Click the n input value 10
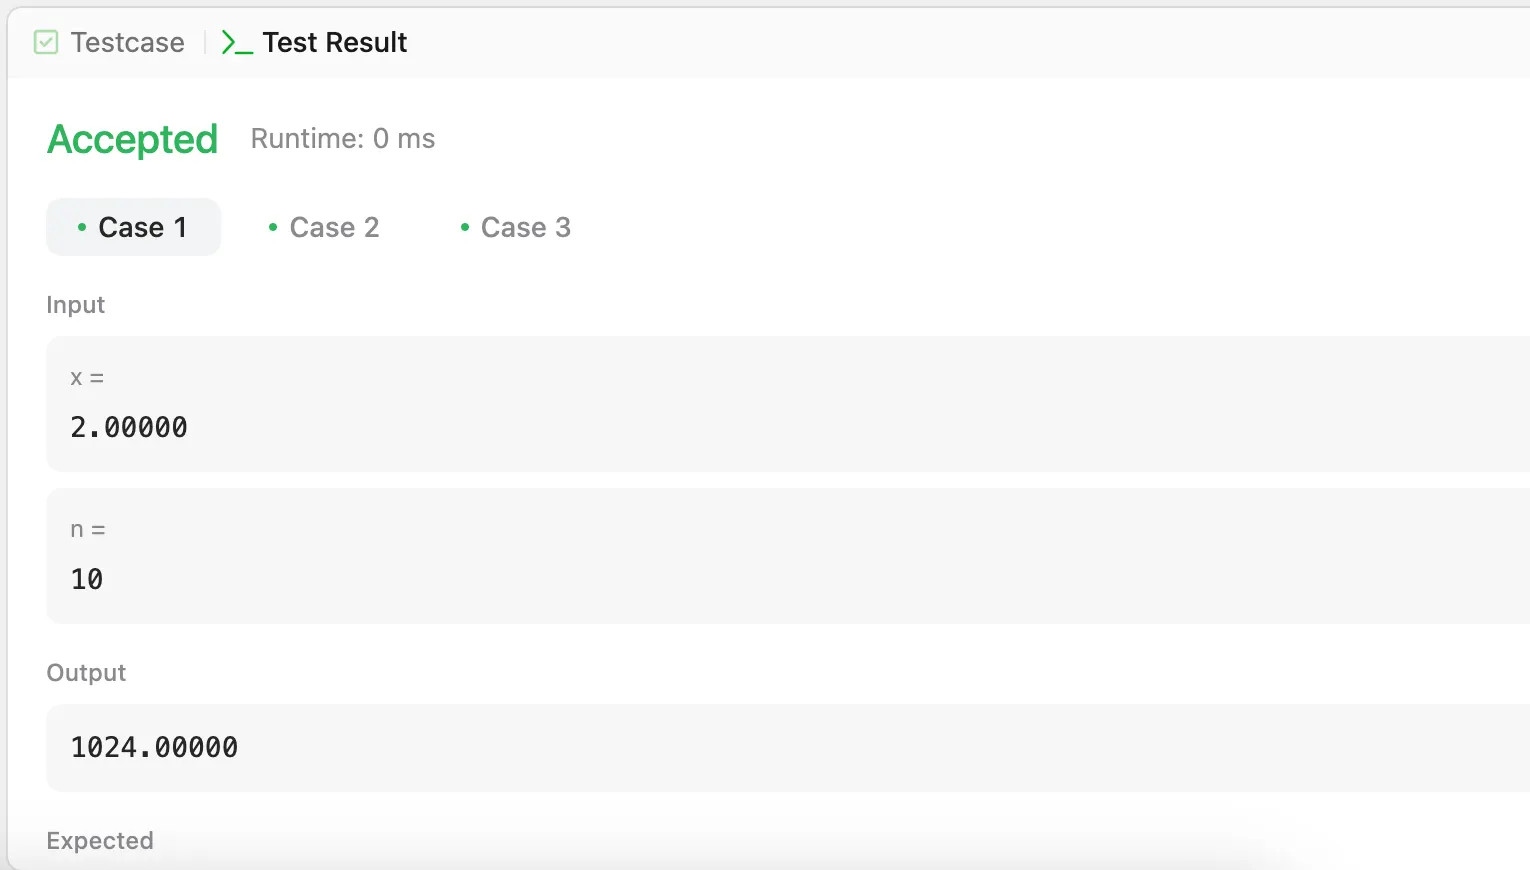 click(x=87, y=579)
